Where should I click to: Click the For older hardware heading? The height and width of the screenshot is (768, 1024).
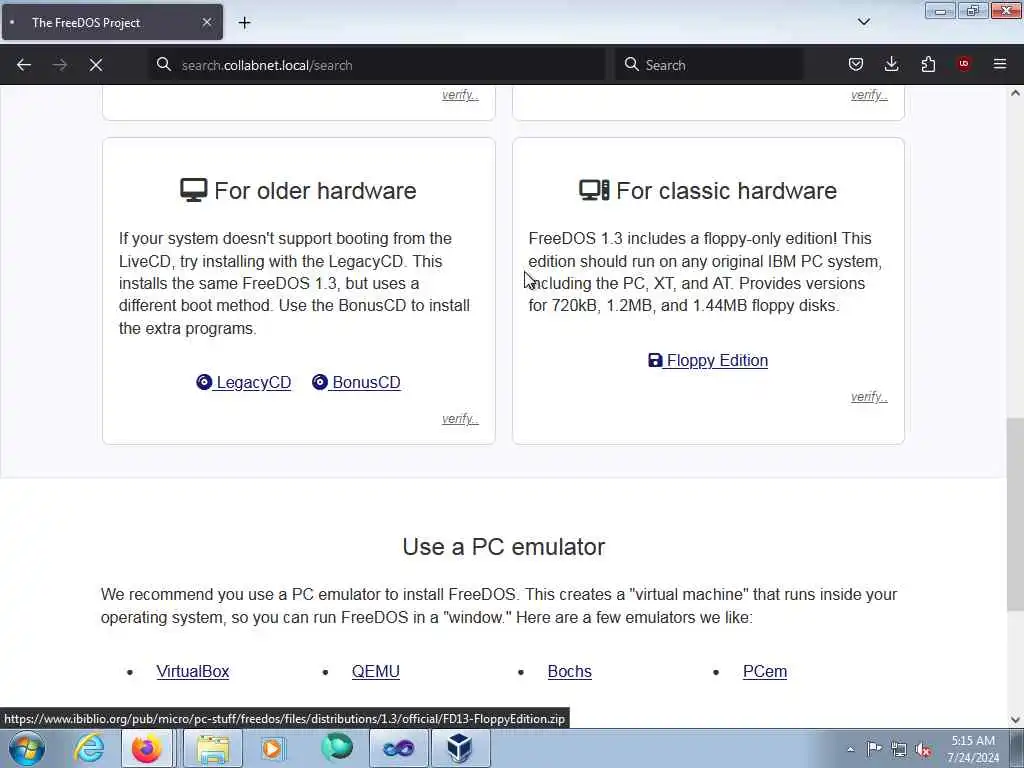point(298,191)
